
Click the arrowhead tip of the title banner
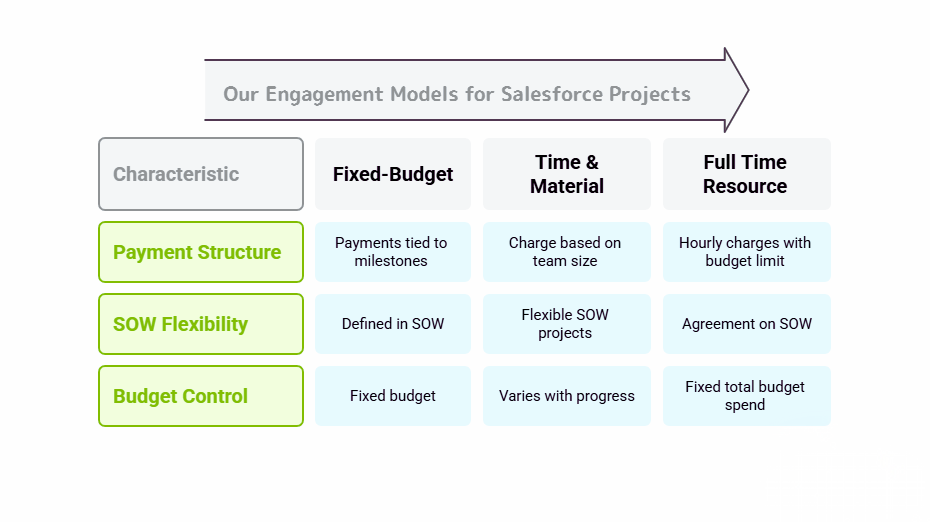[743, 90]
